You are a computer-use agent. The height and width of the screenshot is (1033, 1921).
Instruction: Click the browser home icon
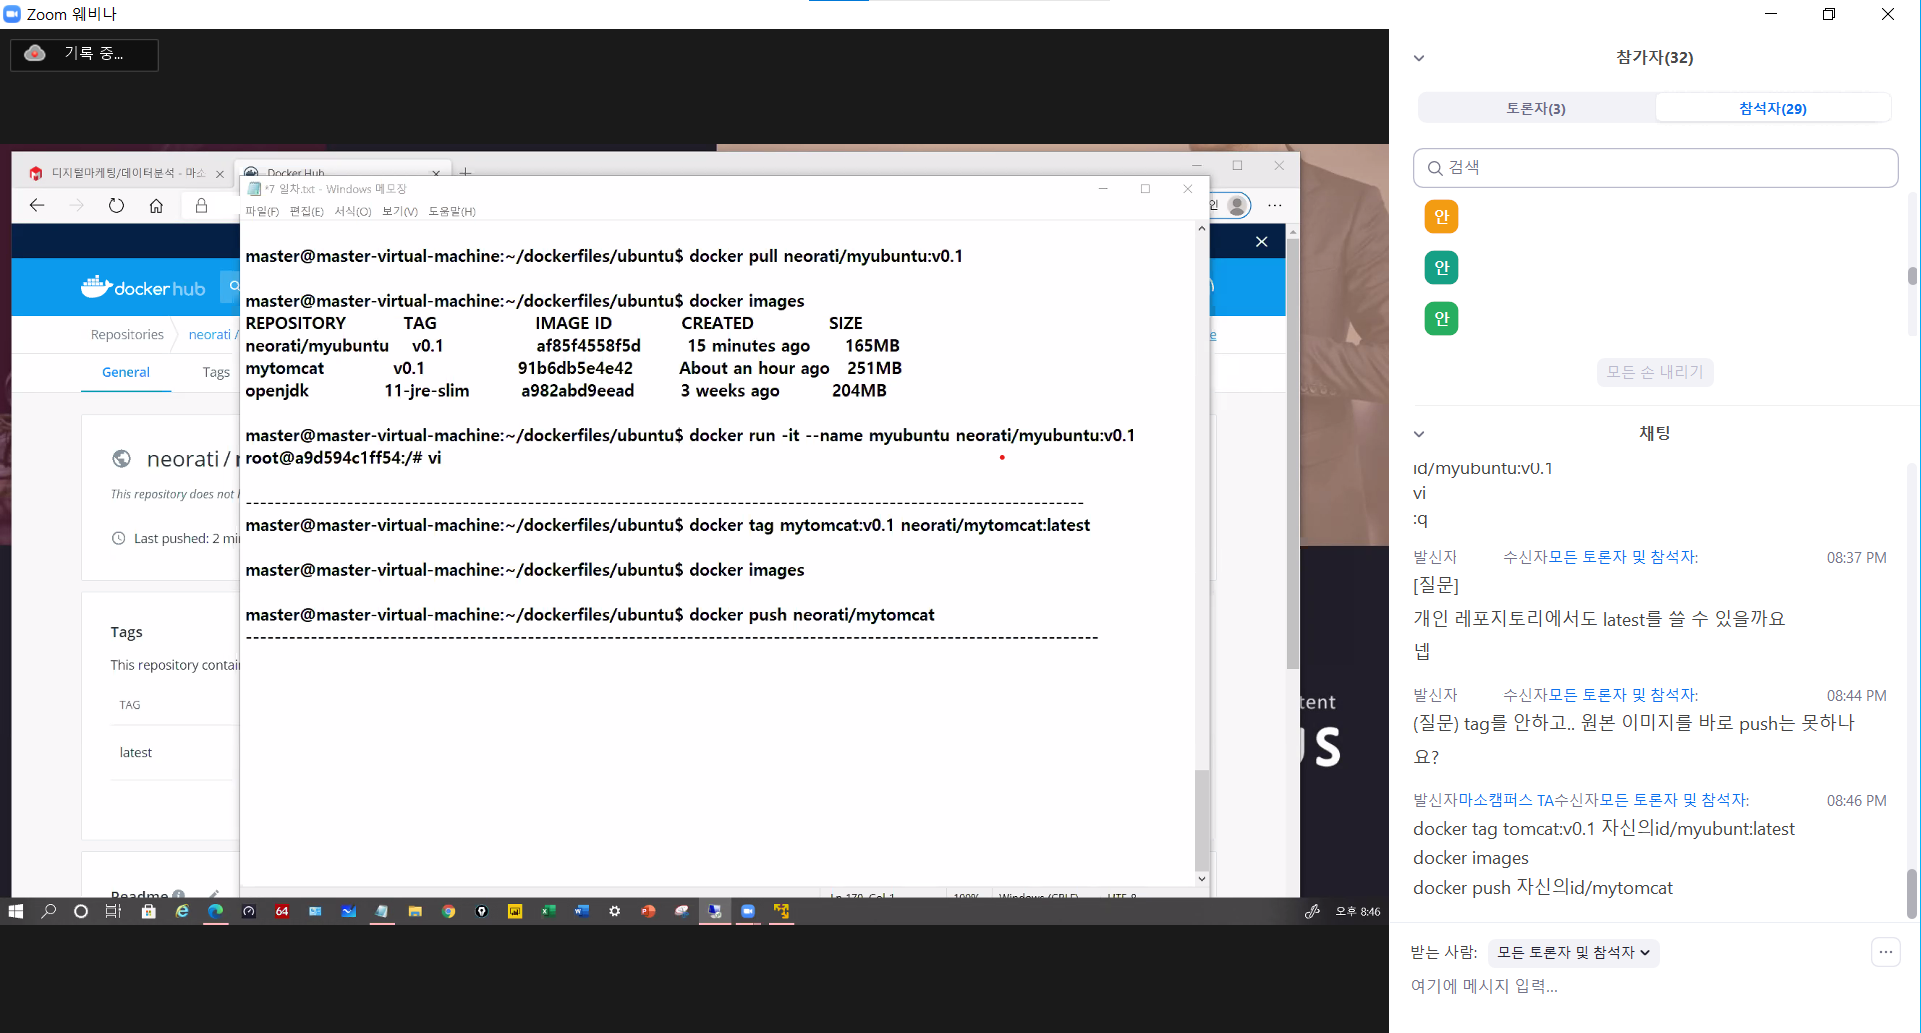pos(156,205)
